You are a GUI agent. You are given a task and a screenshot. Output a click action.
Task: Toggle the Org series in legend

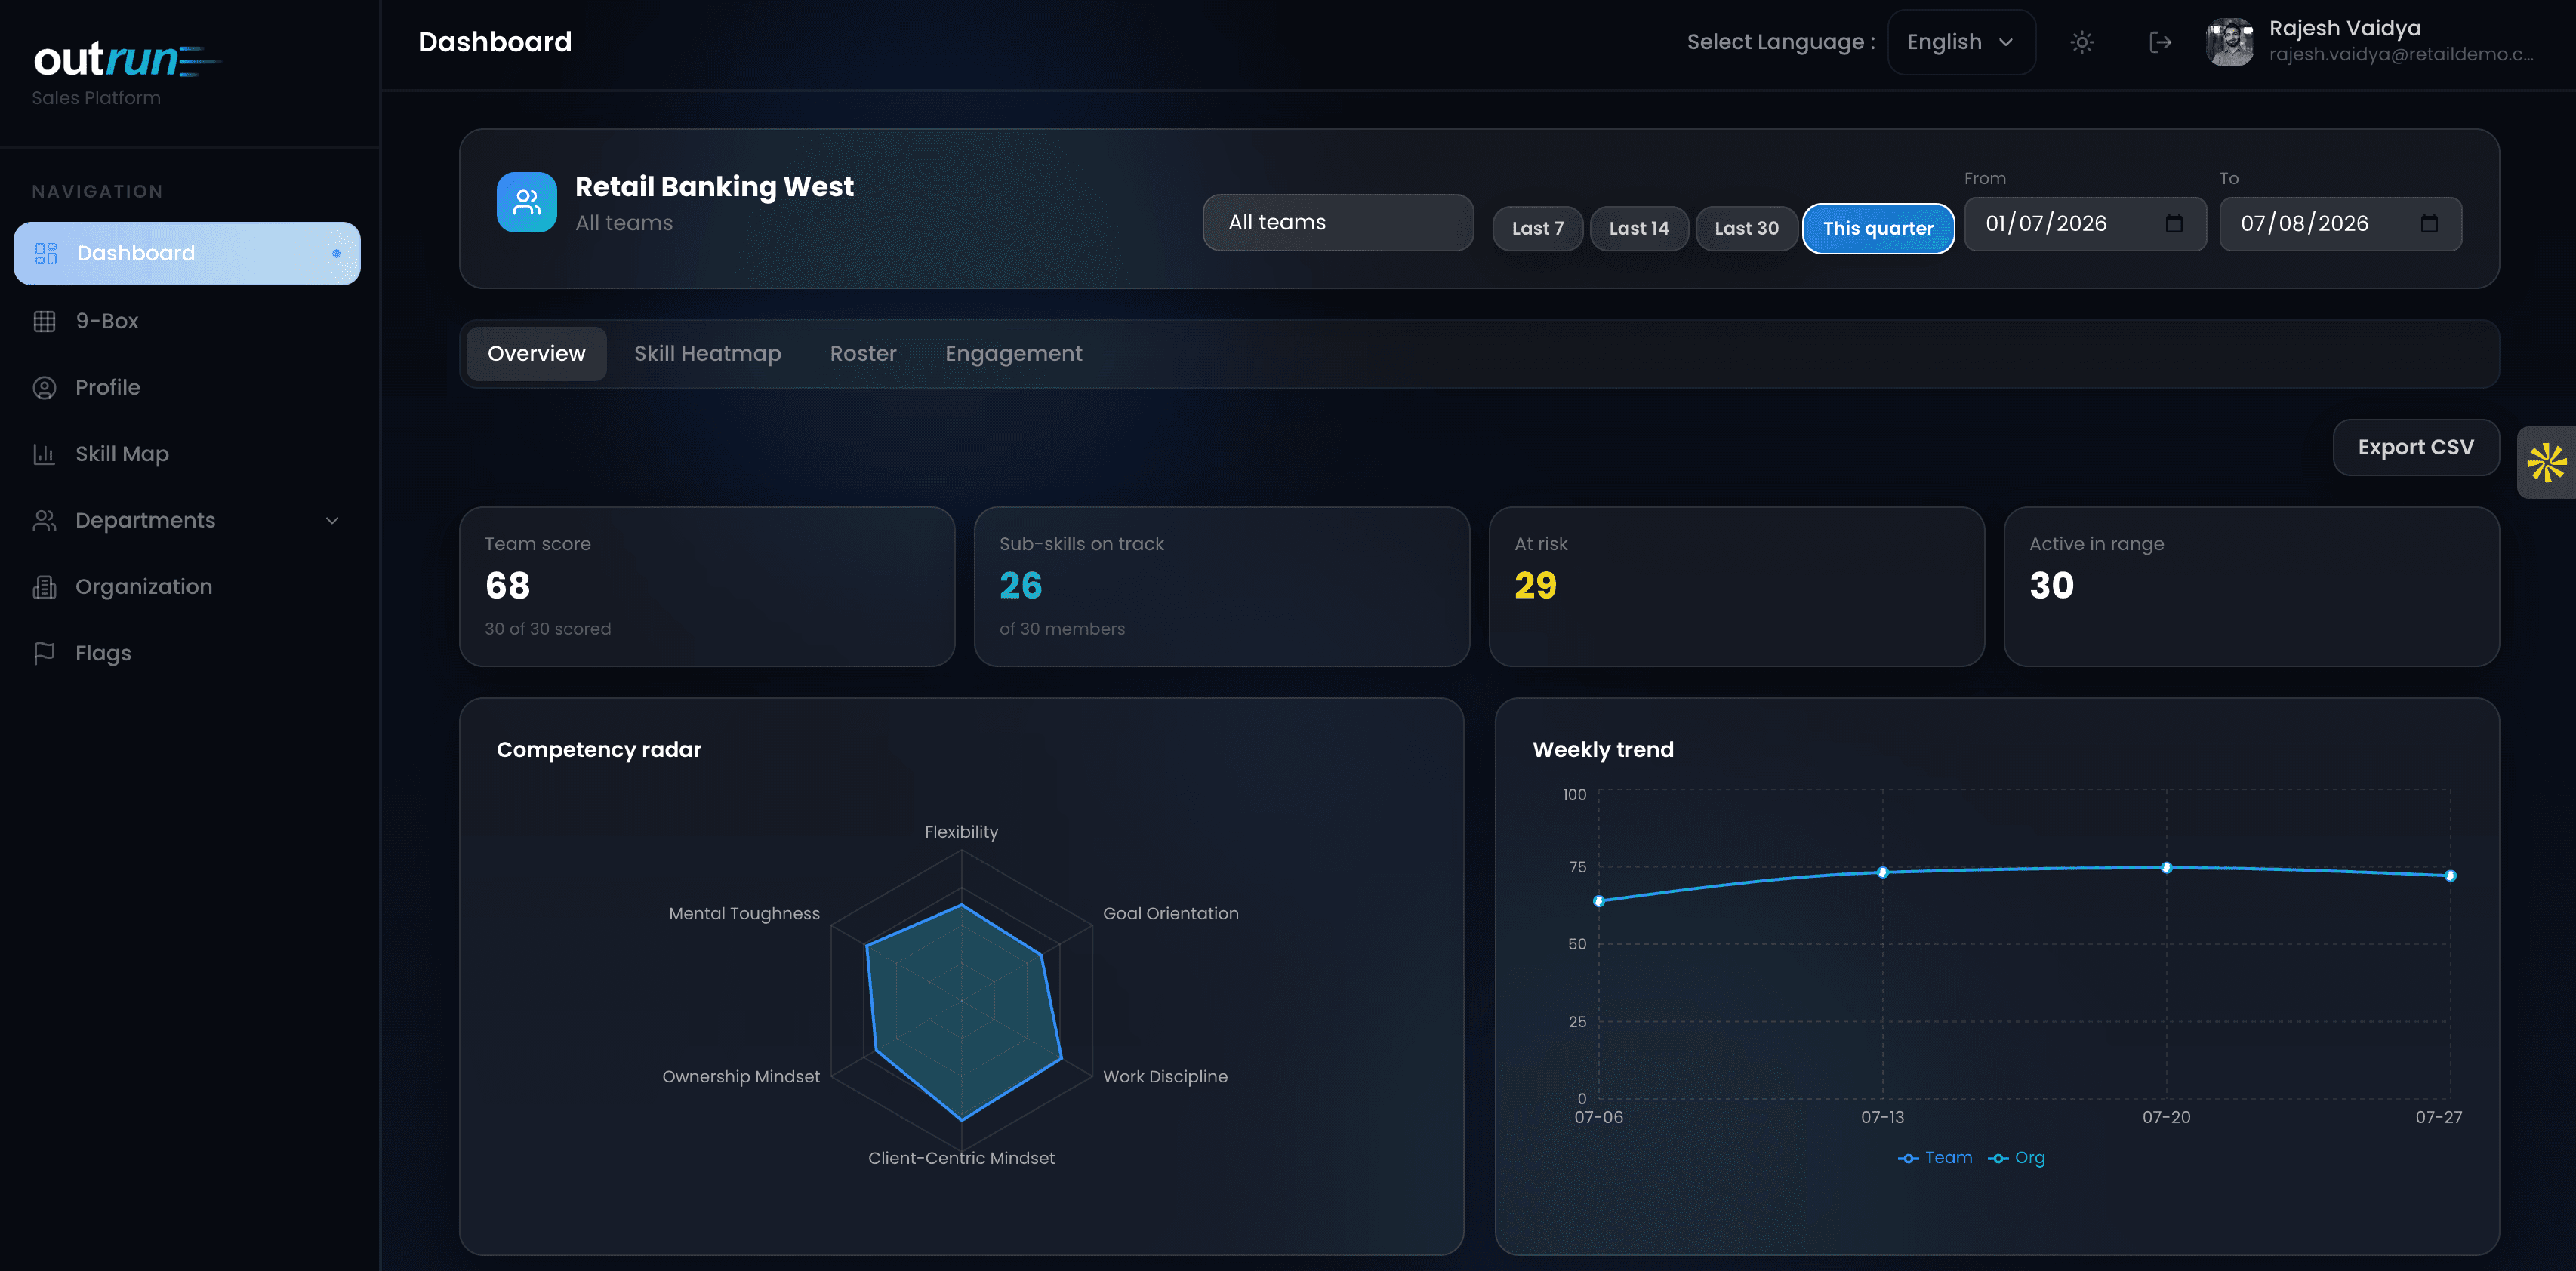[x=2016, y=1157]
